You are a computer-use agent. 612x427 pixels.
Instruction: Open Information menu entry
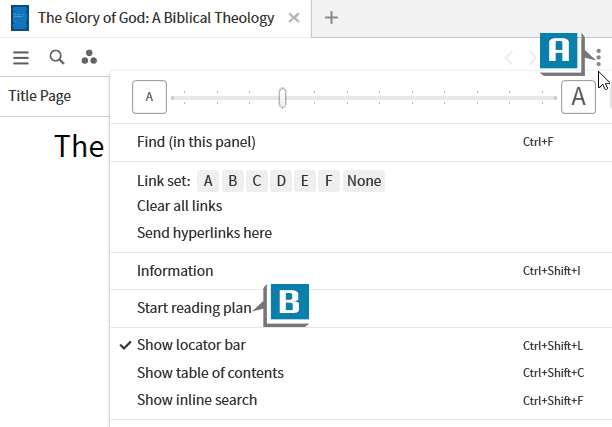(175, 271)
